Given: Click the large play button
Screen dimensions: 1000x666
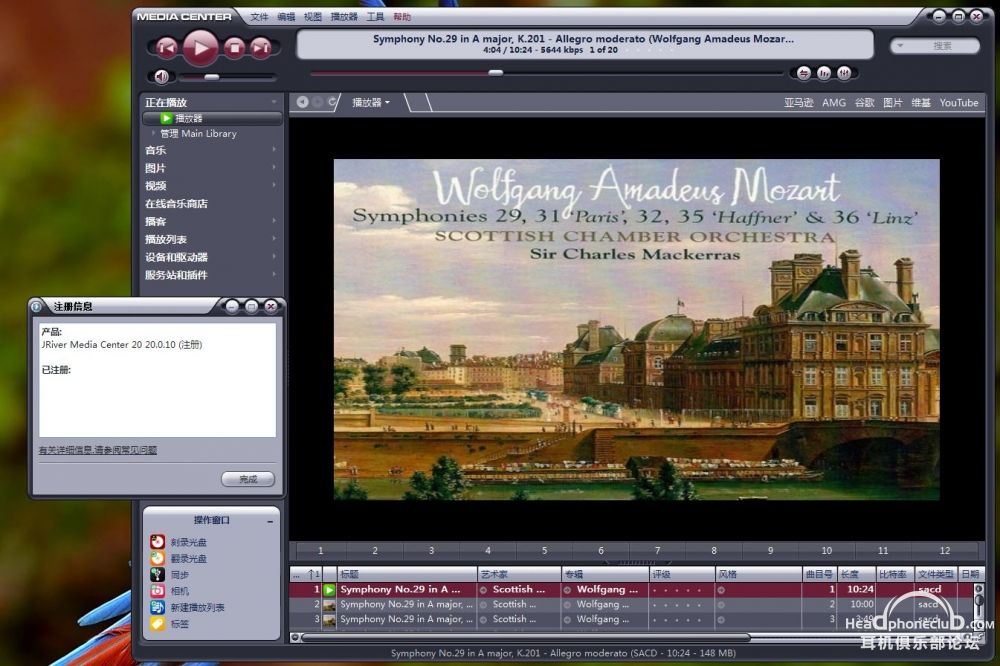Looking at the screenshot, I should click(x=201, y=47).
